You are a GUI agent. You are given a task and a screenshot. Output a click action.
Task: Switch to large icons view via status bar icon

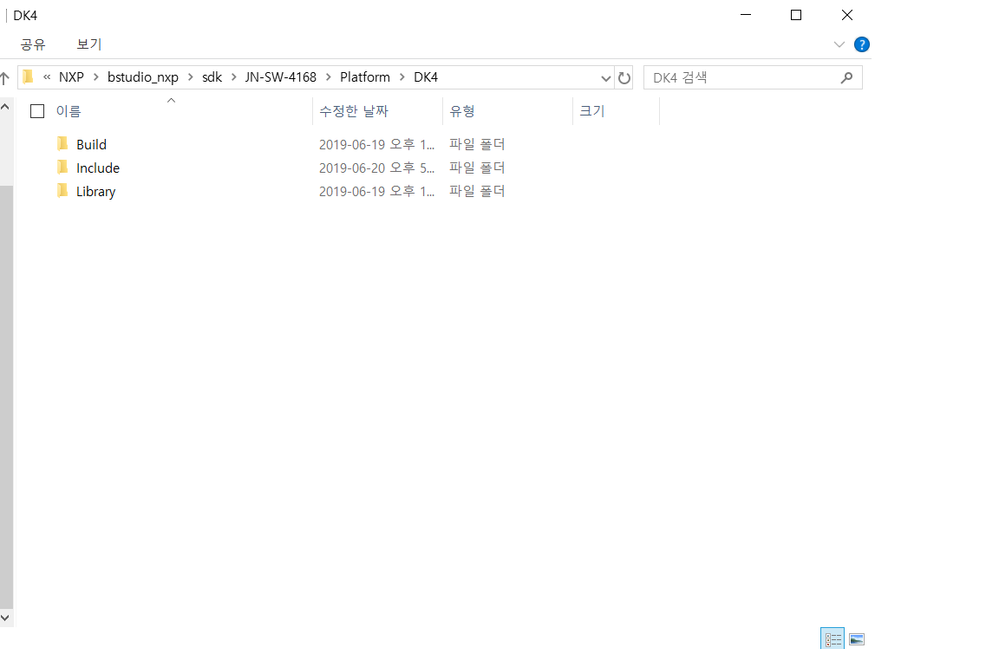click(857, 639)
